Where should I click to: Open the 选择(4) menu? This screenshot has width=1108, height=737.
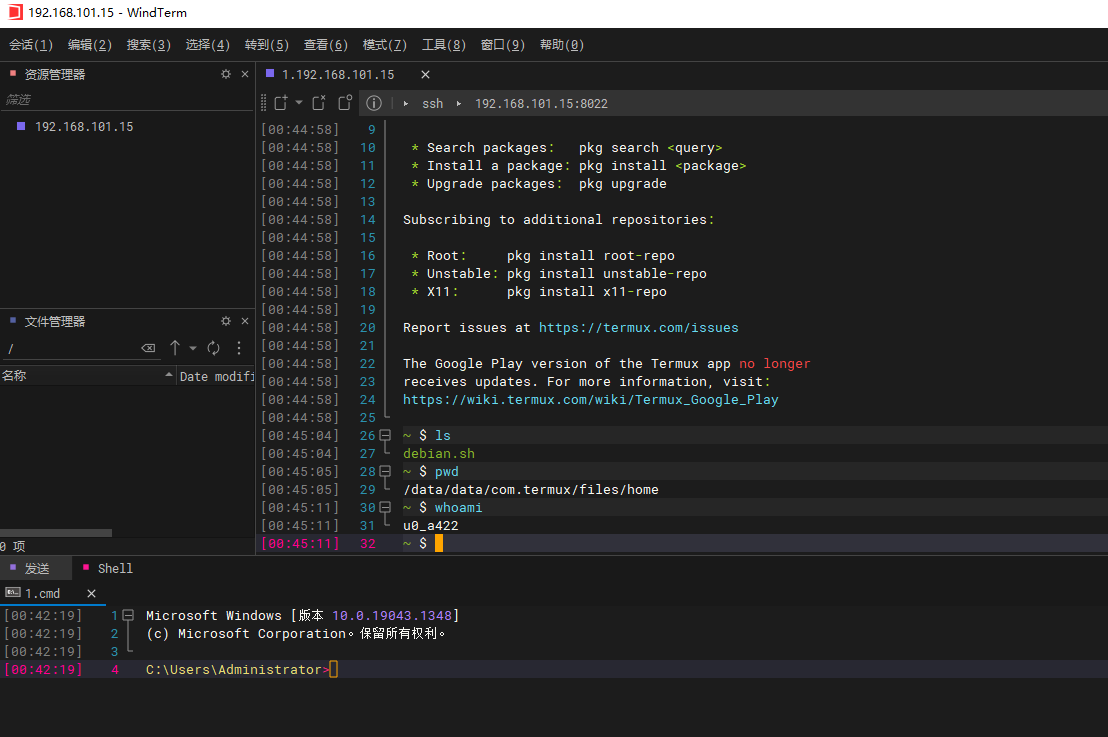[208, 45]
